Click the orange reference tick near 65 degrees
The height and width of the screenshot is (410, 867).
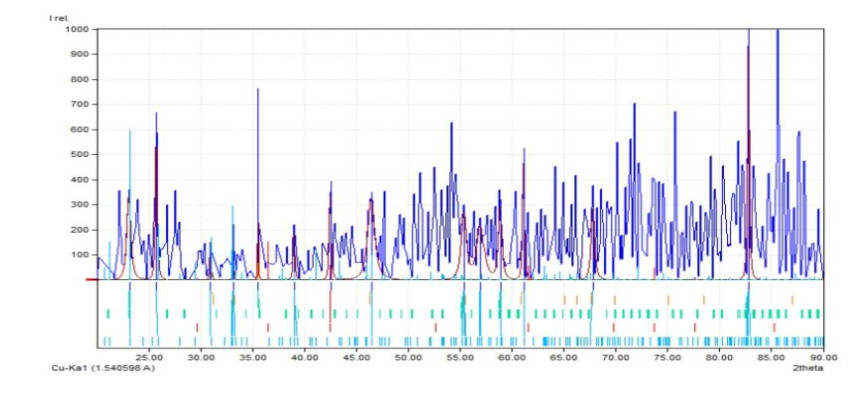pyautogui.click(x=565, y=299)
